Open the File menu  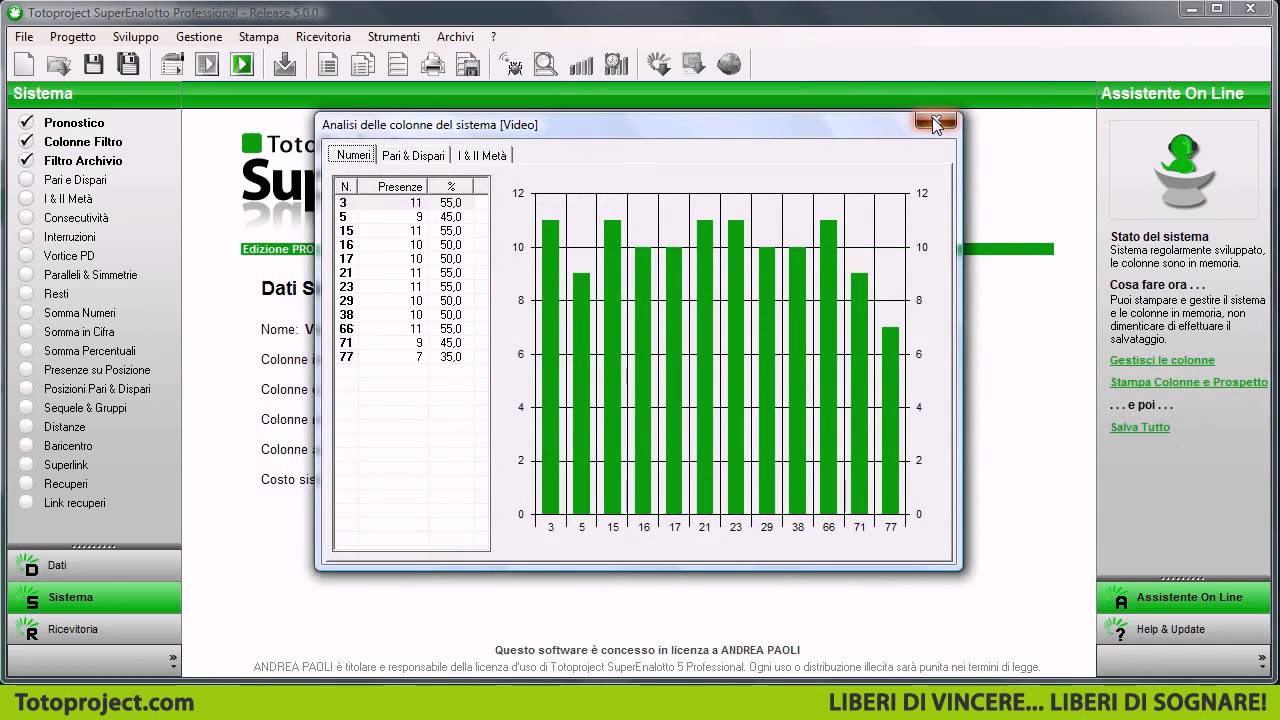tap(24, 37)
